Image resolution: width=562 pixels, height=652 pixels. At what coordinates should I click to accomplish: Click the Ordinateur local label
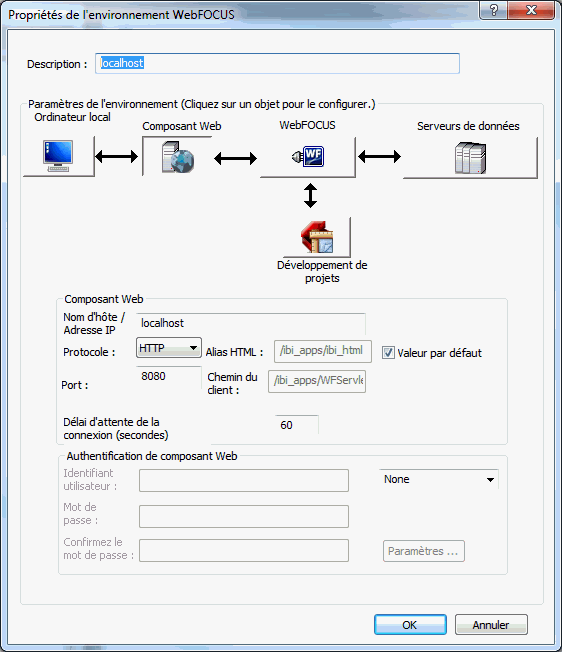click(x=72, y=117)
